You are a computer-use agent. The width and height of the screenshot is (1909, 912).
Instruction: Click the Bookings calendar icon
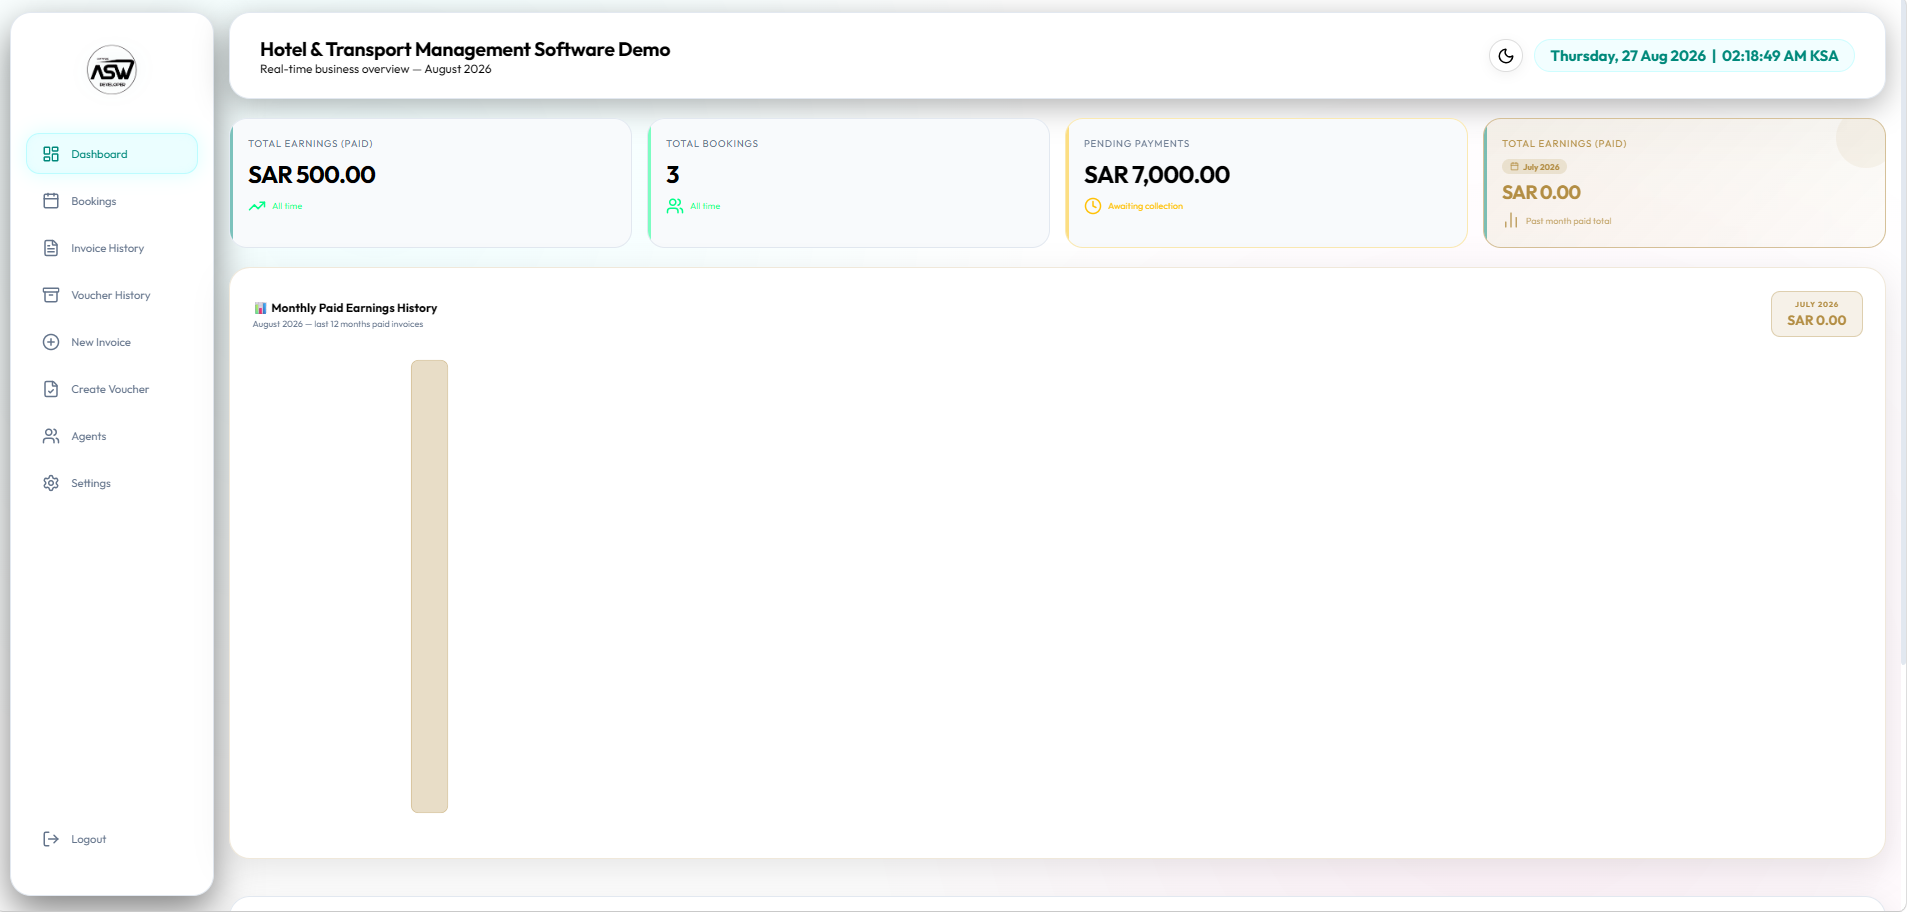(51, 201)
